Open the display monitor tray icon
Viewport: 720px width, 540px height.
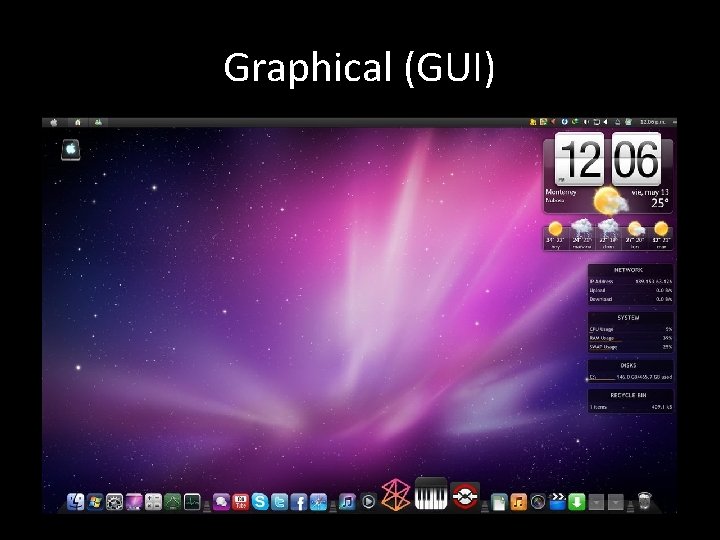point(596,122)
